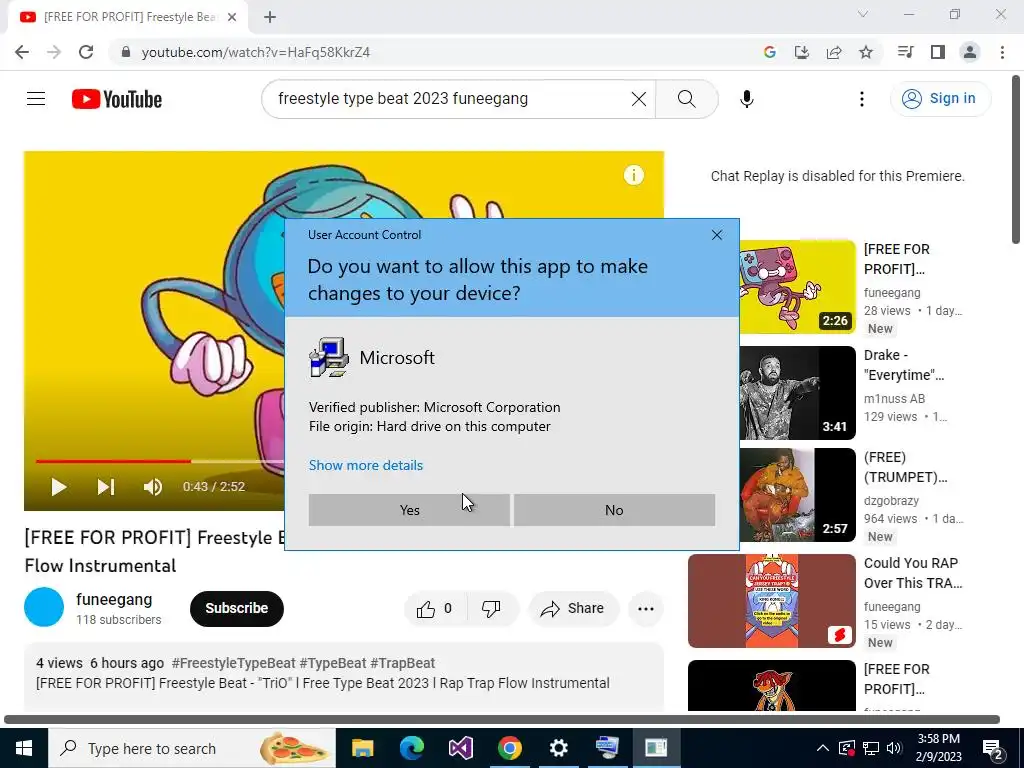1024x768 pixels.
Task: Skip to next video button
Action: coord(106,487)
